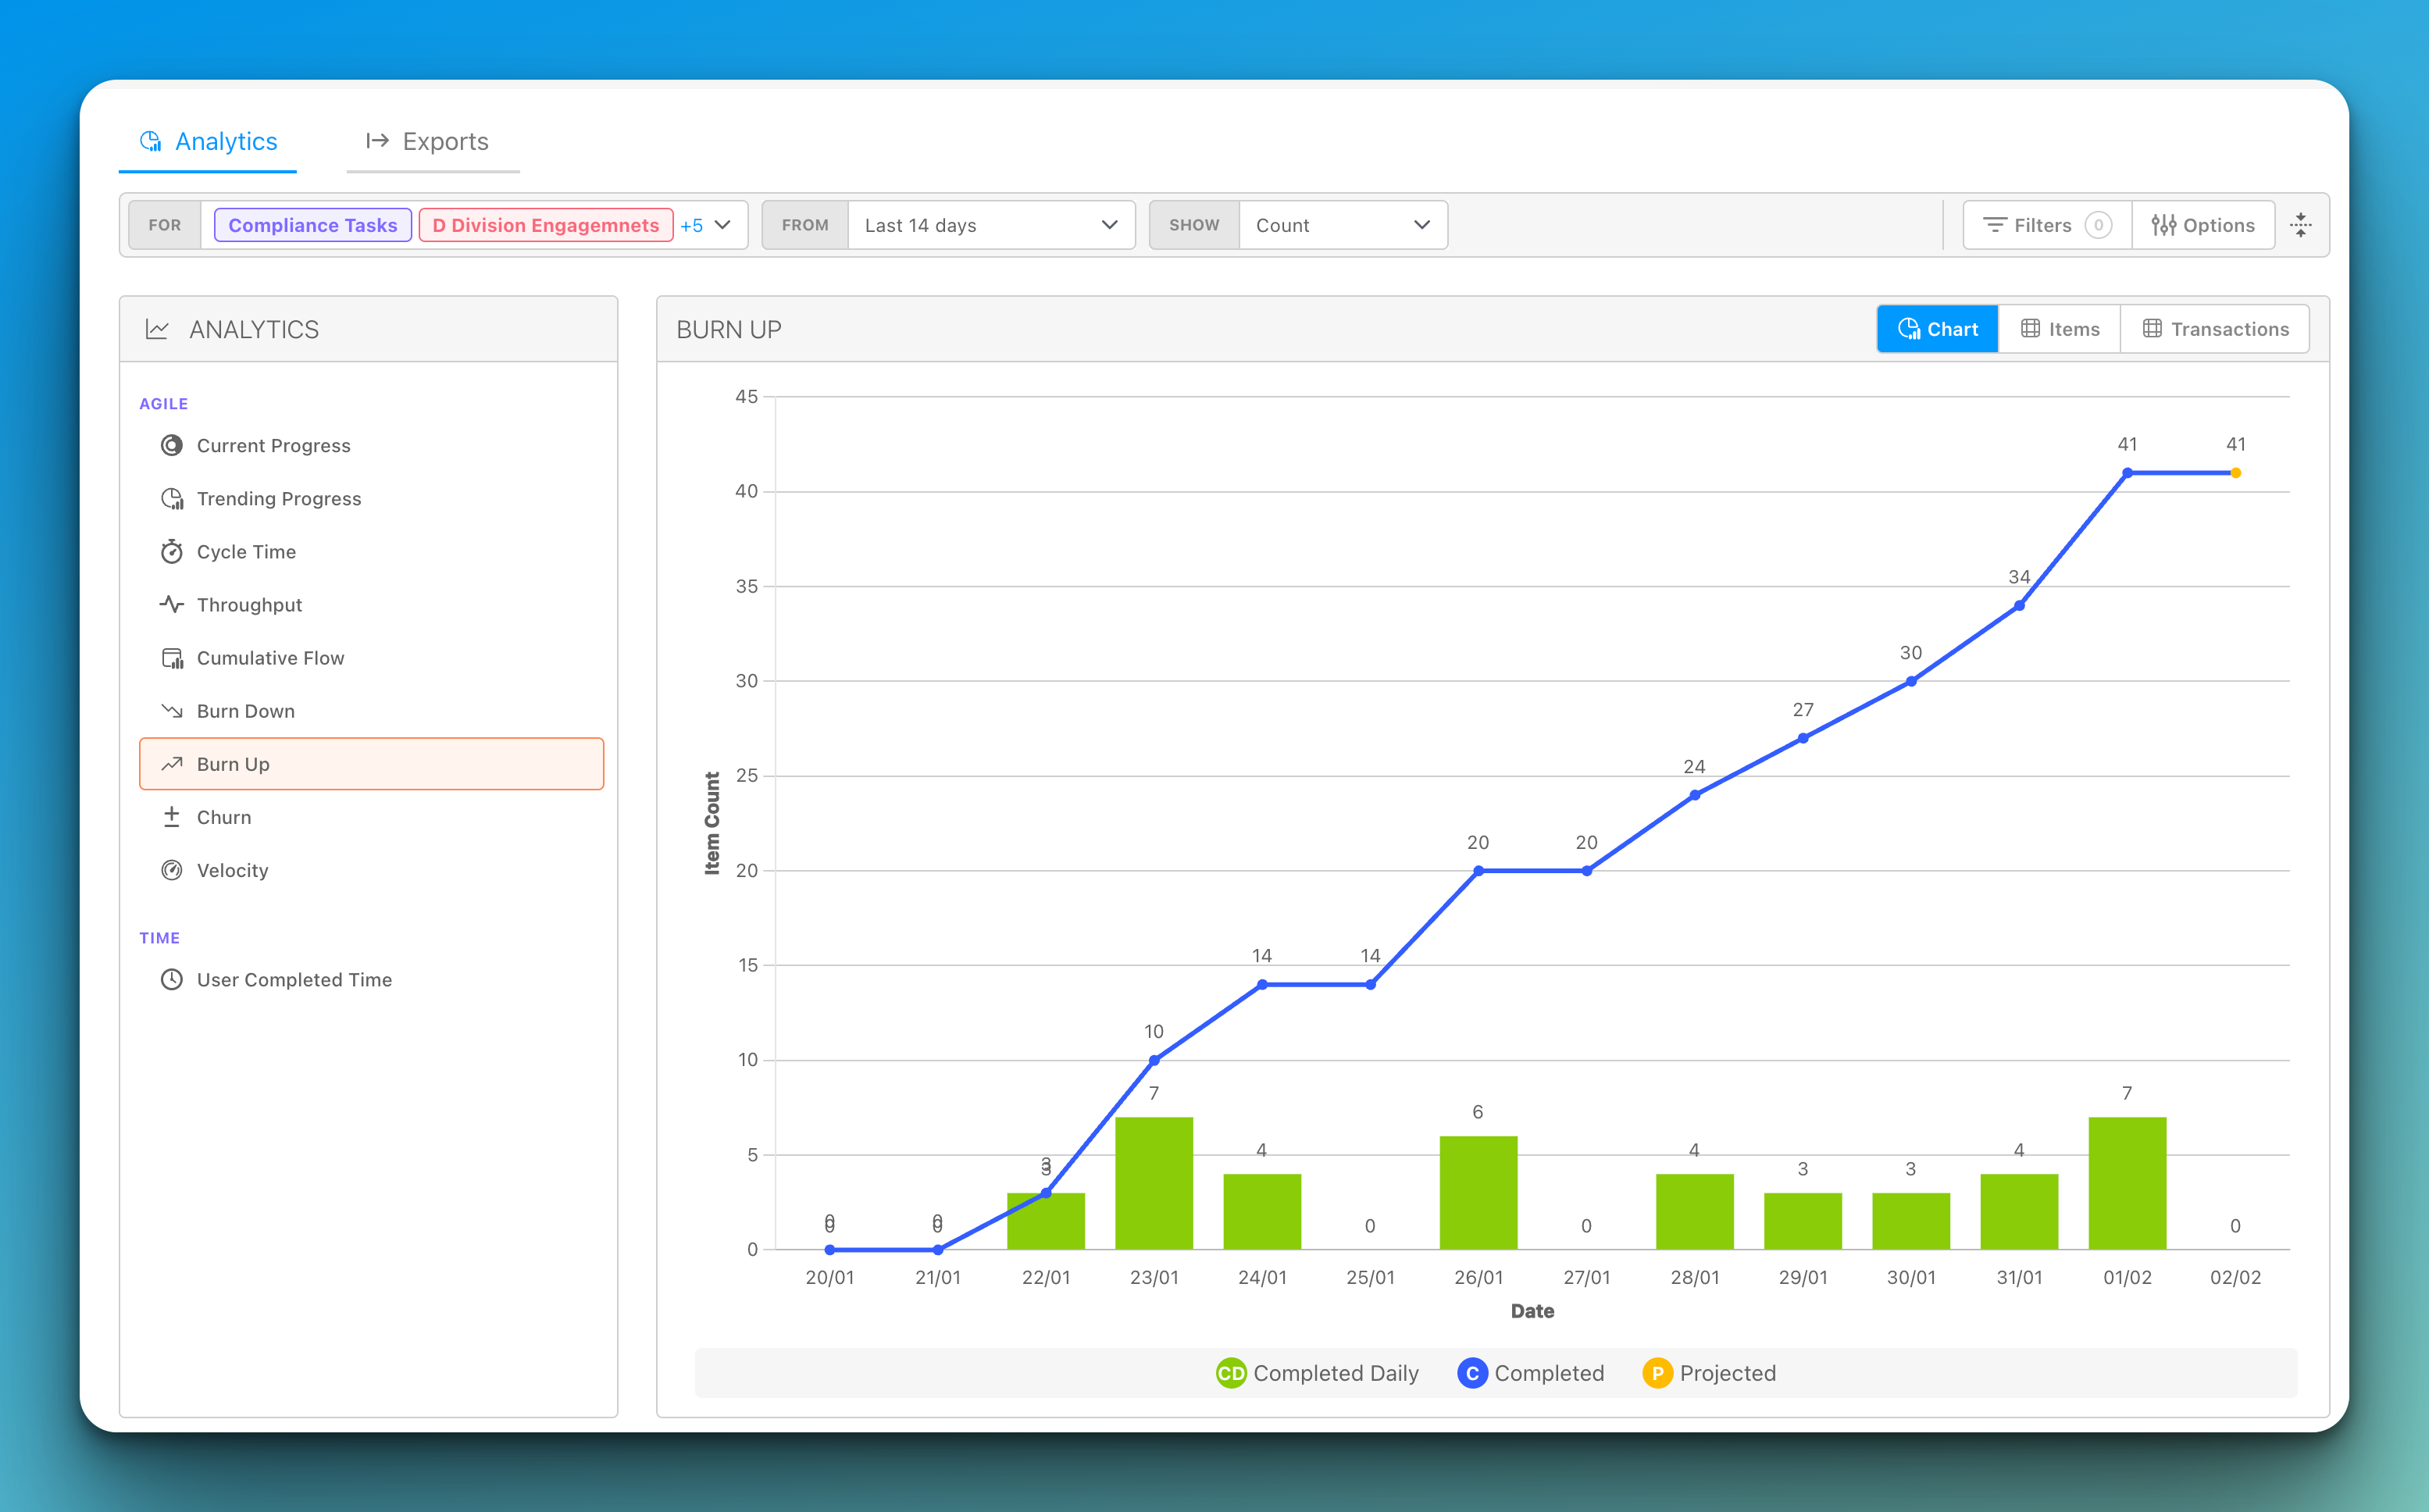This screenshot has height=1512, width=2429.
Task: Click the Churn plus-minus icon
Action: click(x=172, y=817)
